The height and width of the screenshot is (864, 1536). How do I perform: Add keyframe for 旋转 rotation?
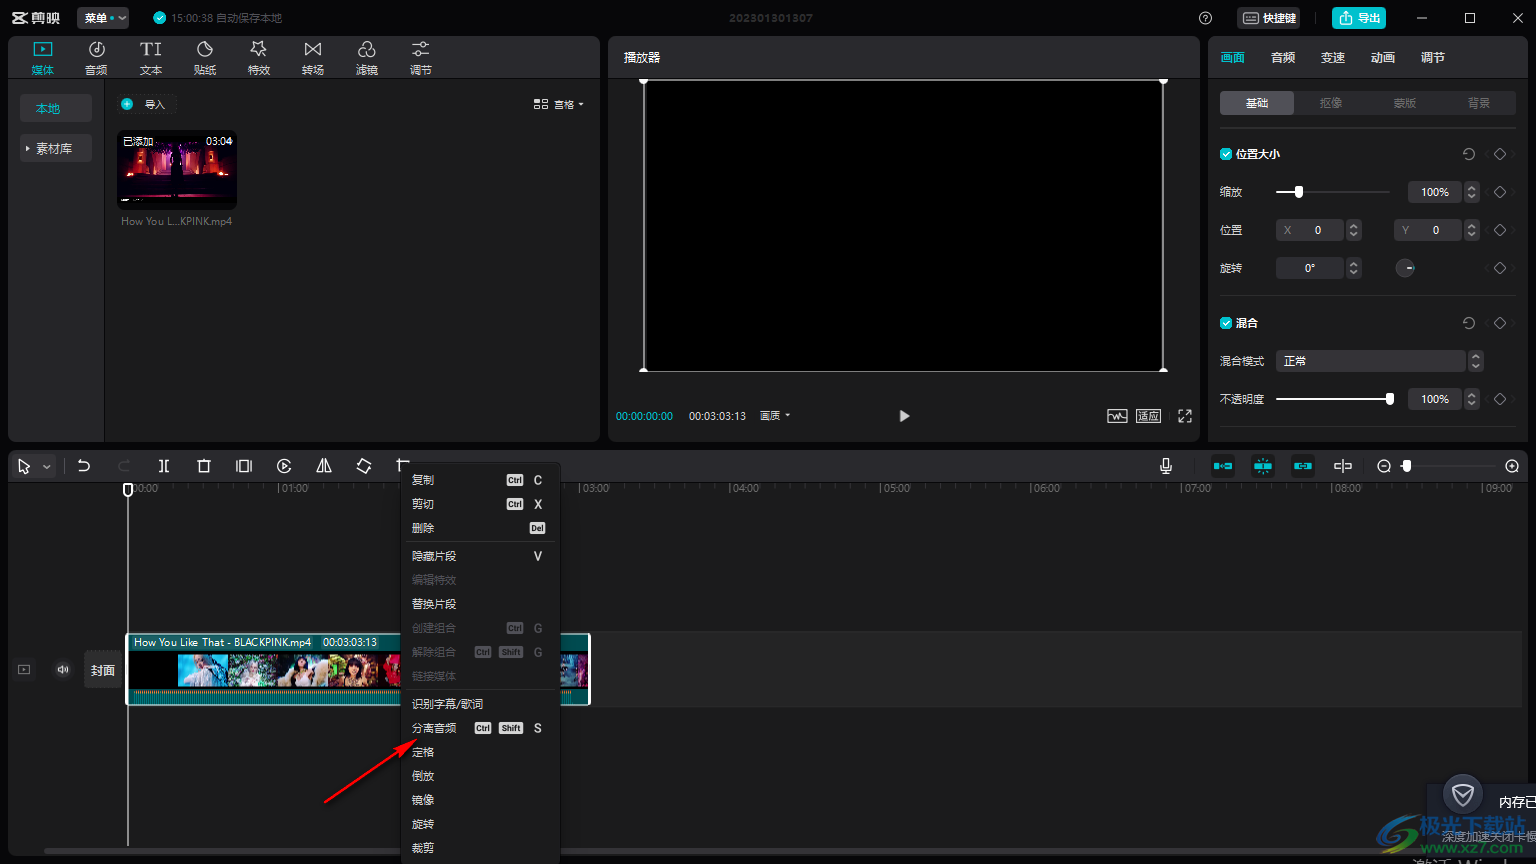[x=1499, y=268]
